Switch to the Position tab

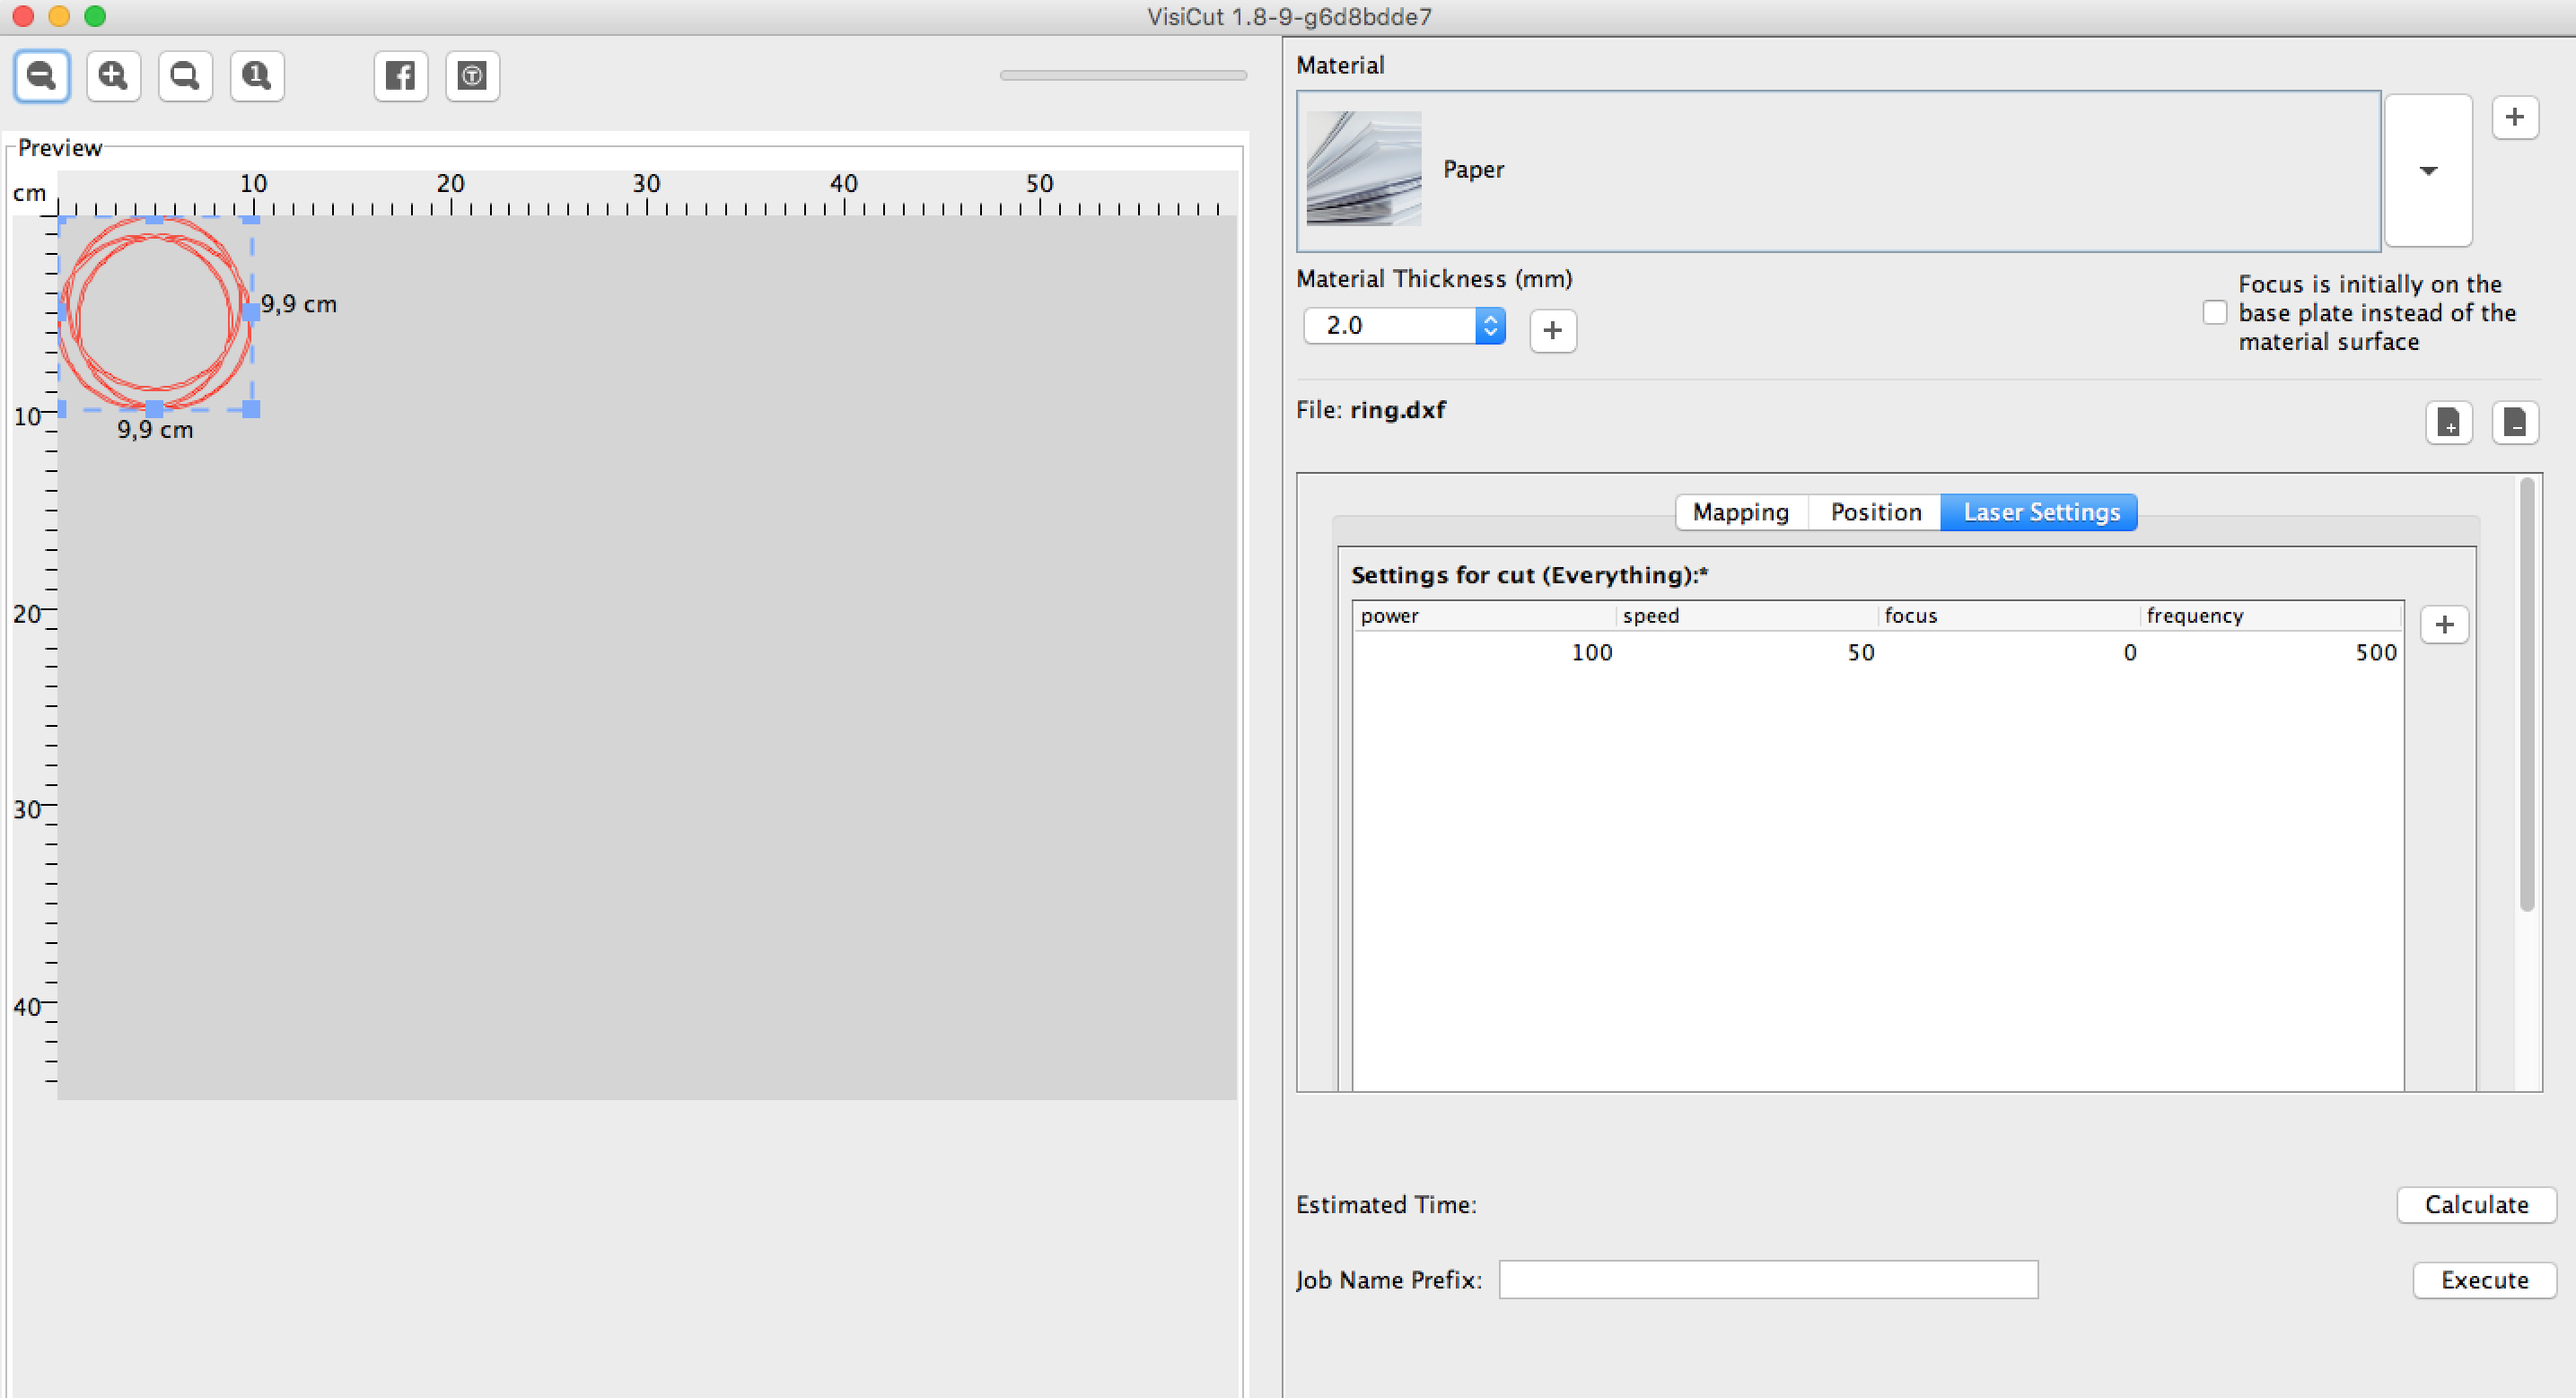[x=1875, y=511]
